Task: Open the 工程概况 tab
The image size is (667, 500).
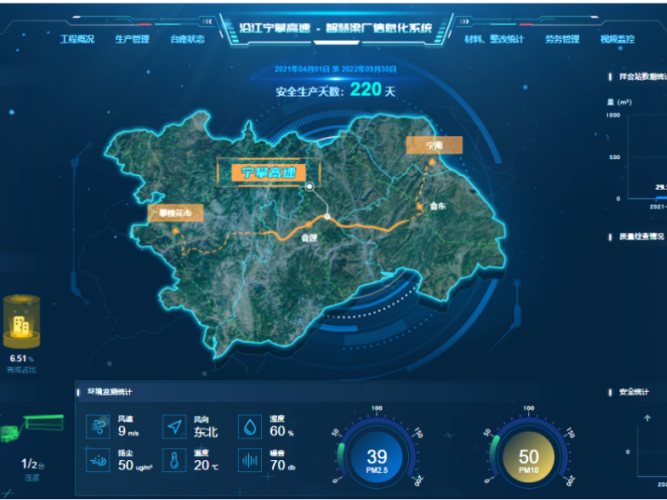Action: [77, 39]
